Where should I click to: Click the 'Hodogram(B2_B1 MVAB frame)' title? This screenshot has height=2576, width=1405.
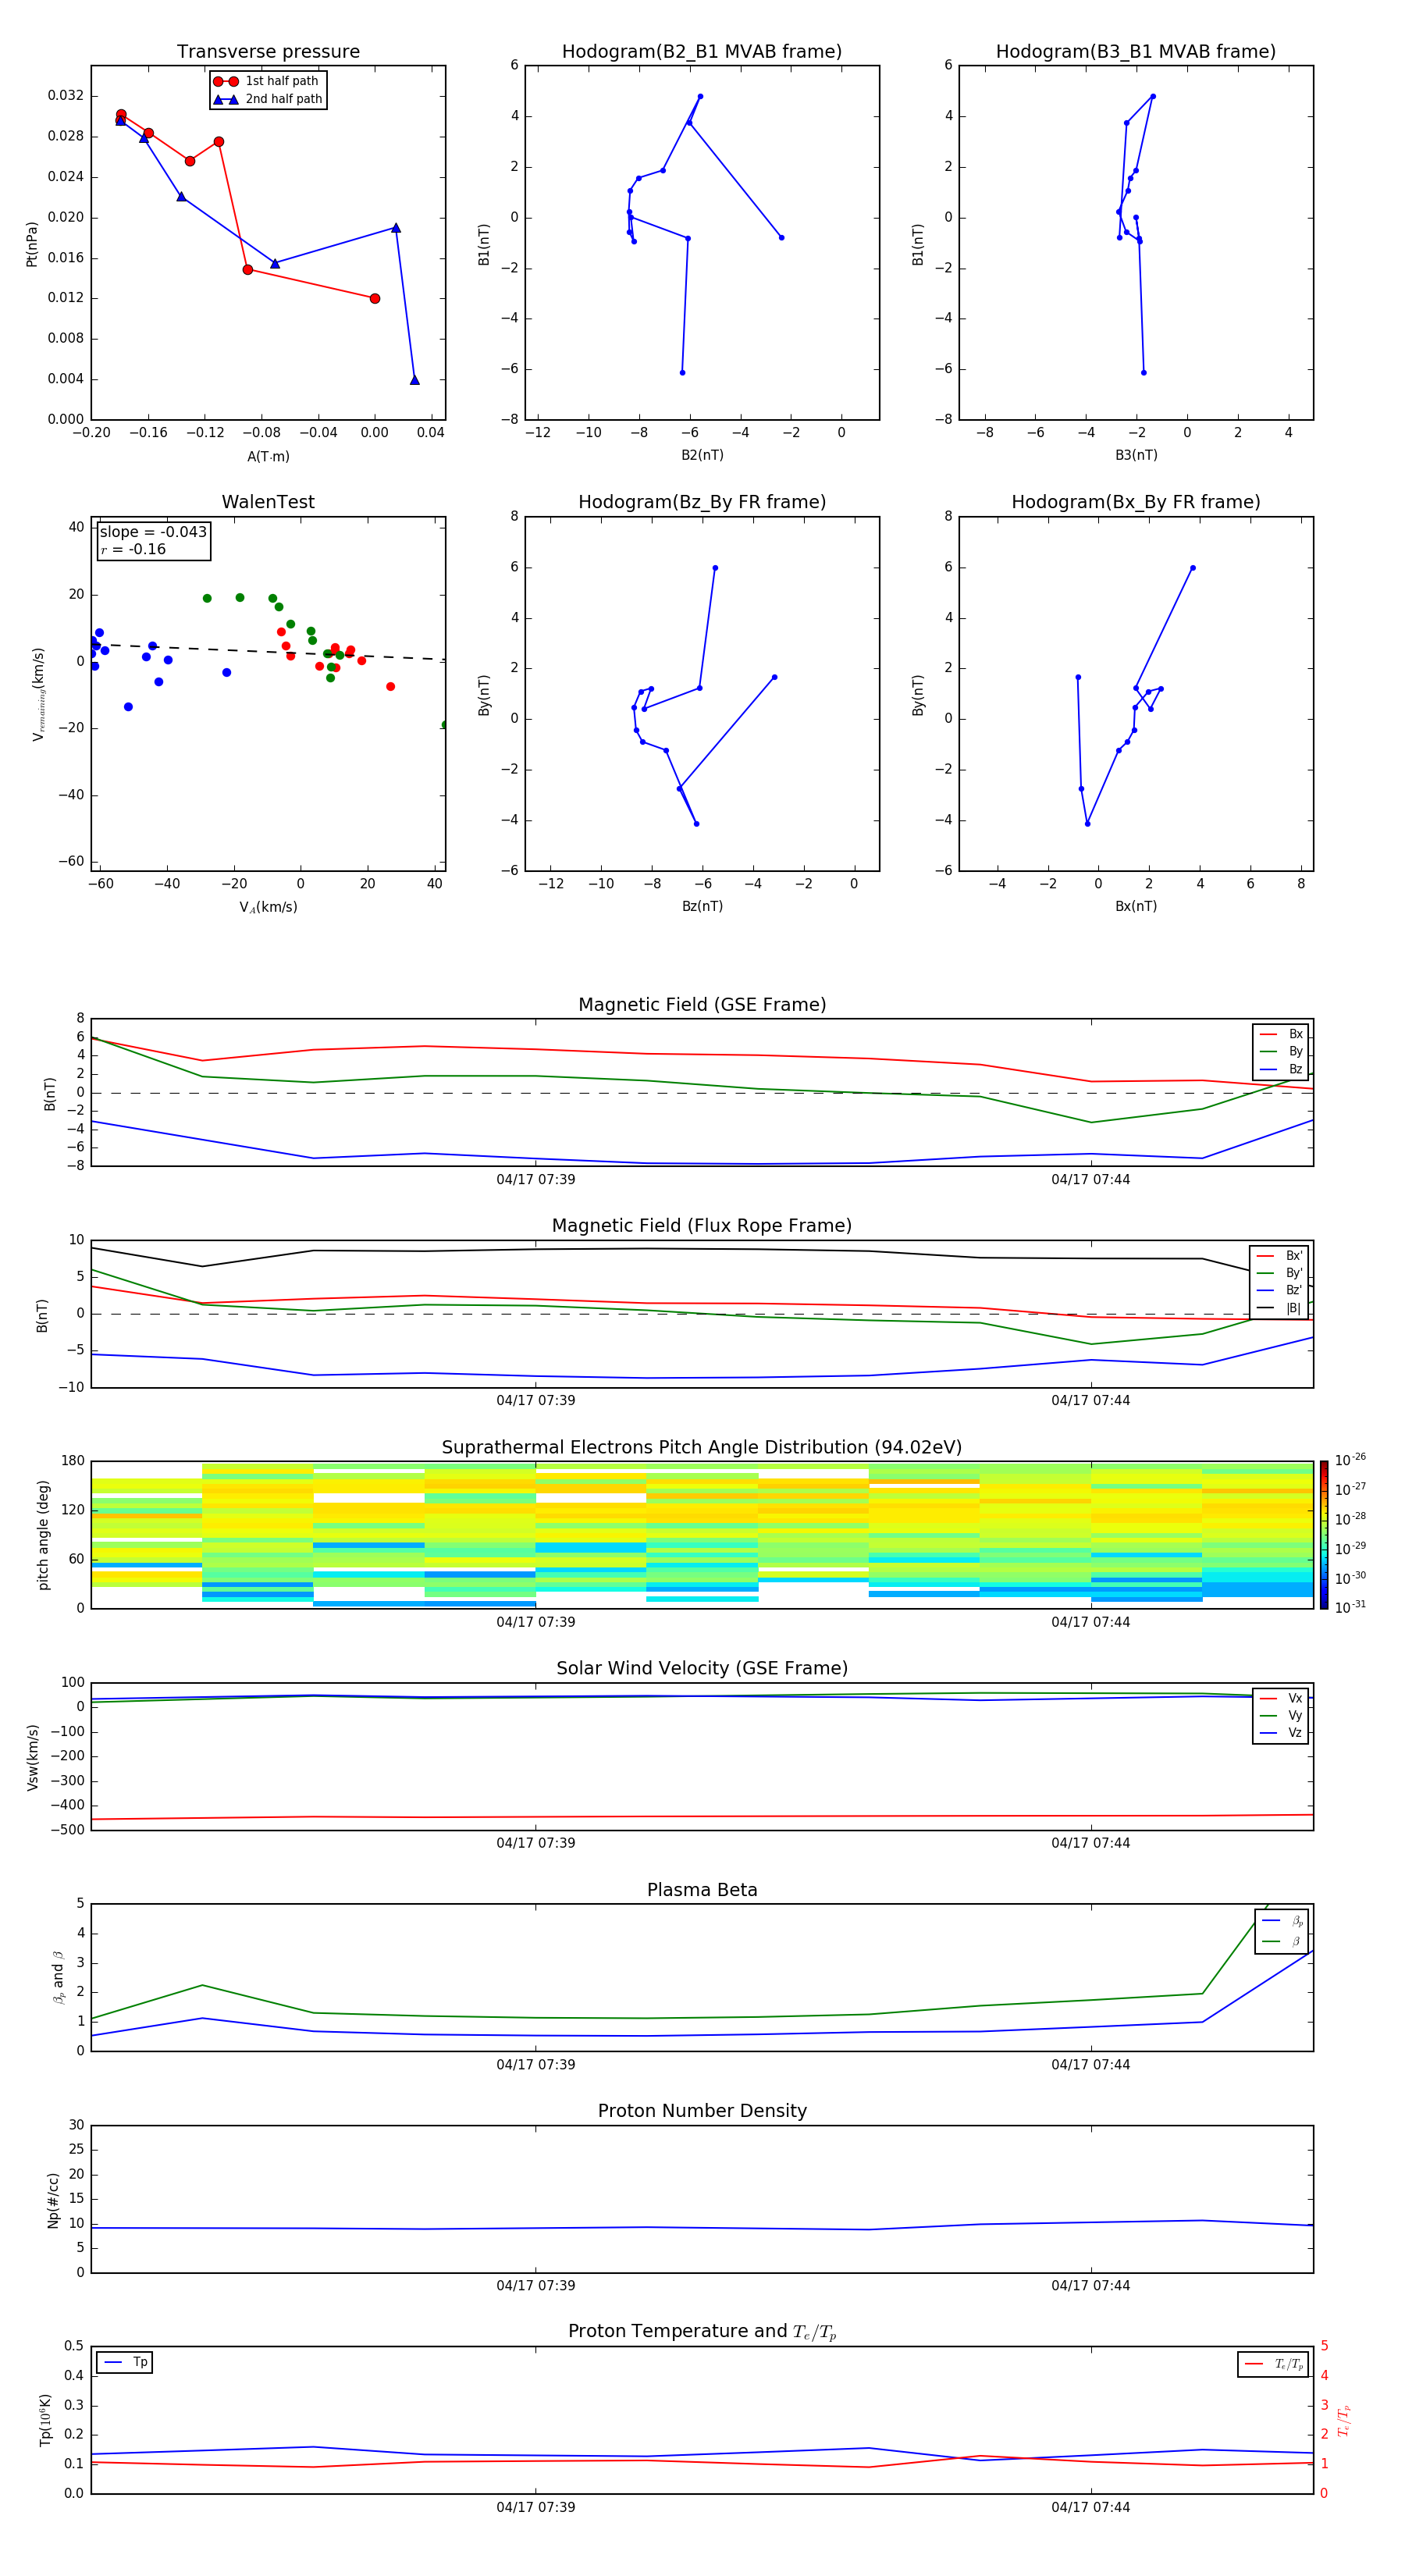(702, 52)
